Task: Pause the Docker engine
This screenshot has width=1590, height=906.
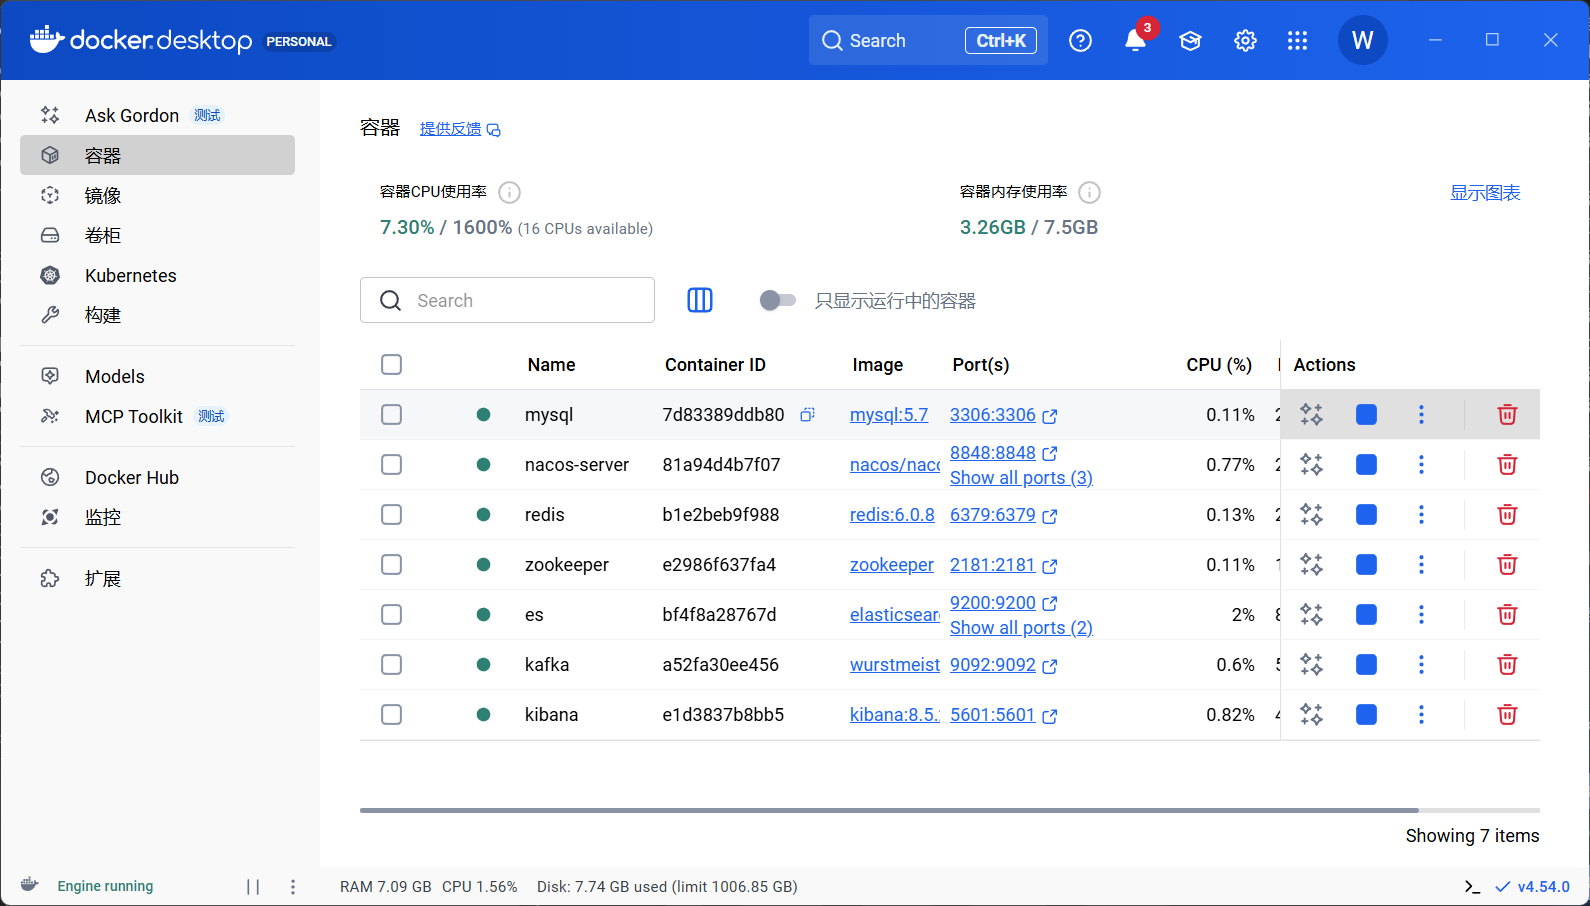Action: 253,887
